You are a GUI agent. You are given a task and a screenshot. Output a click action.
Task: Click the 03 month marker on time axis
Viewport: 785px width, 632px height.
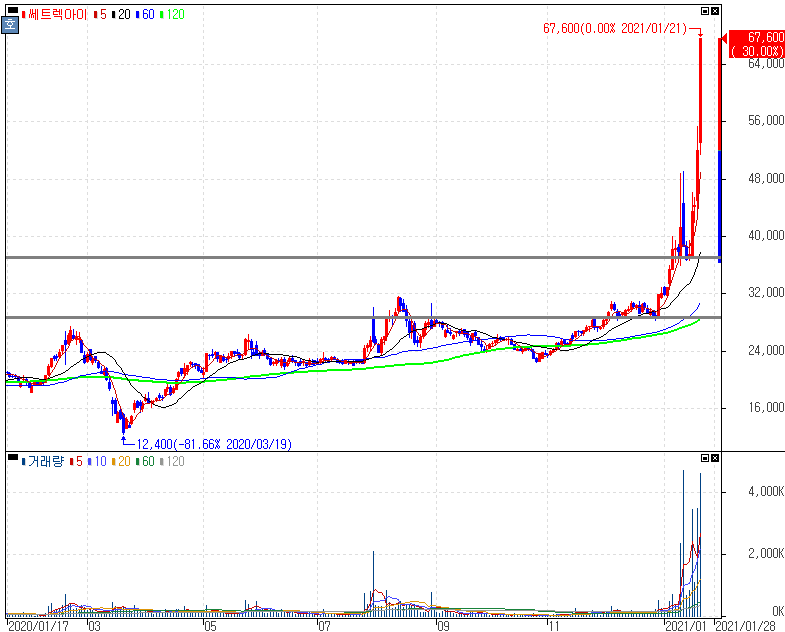point(94,626)
